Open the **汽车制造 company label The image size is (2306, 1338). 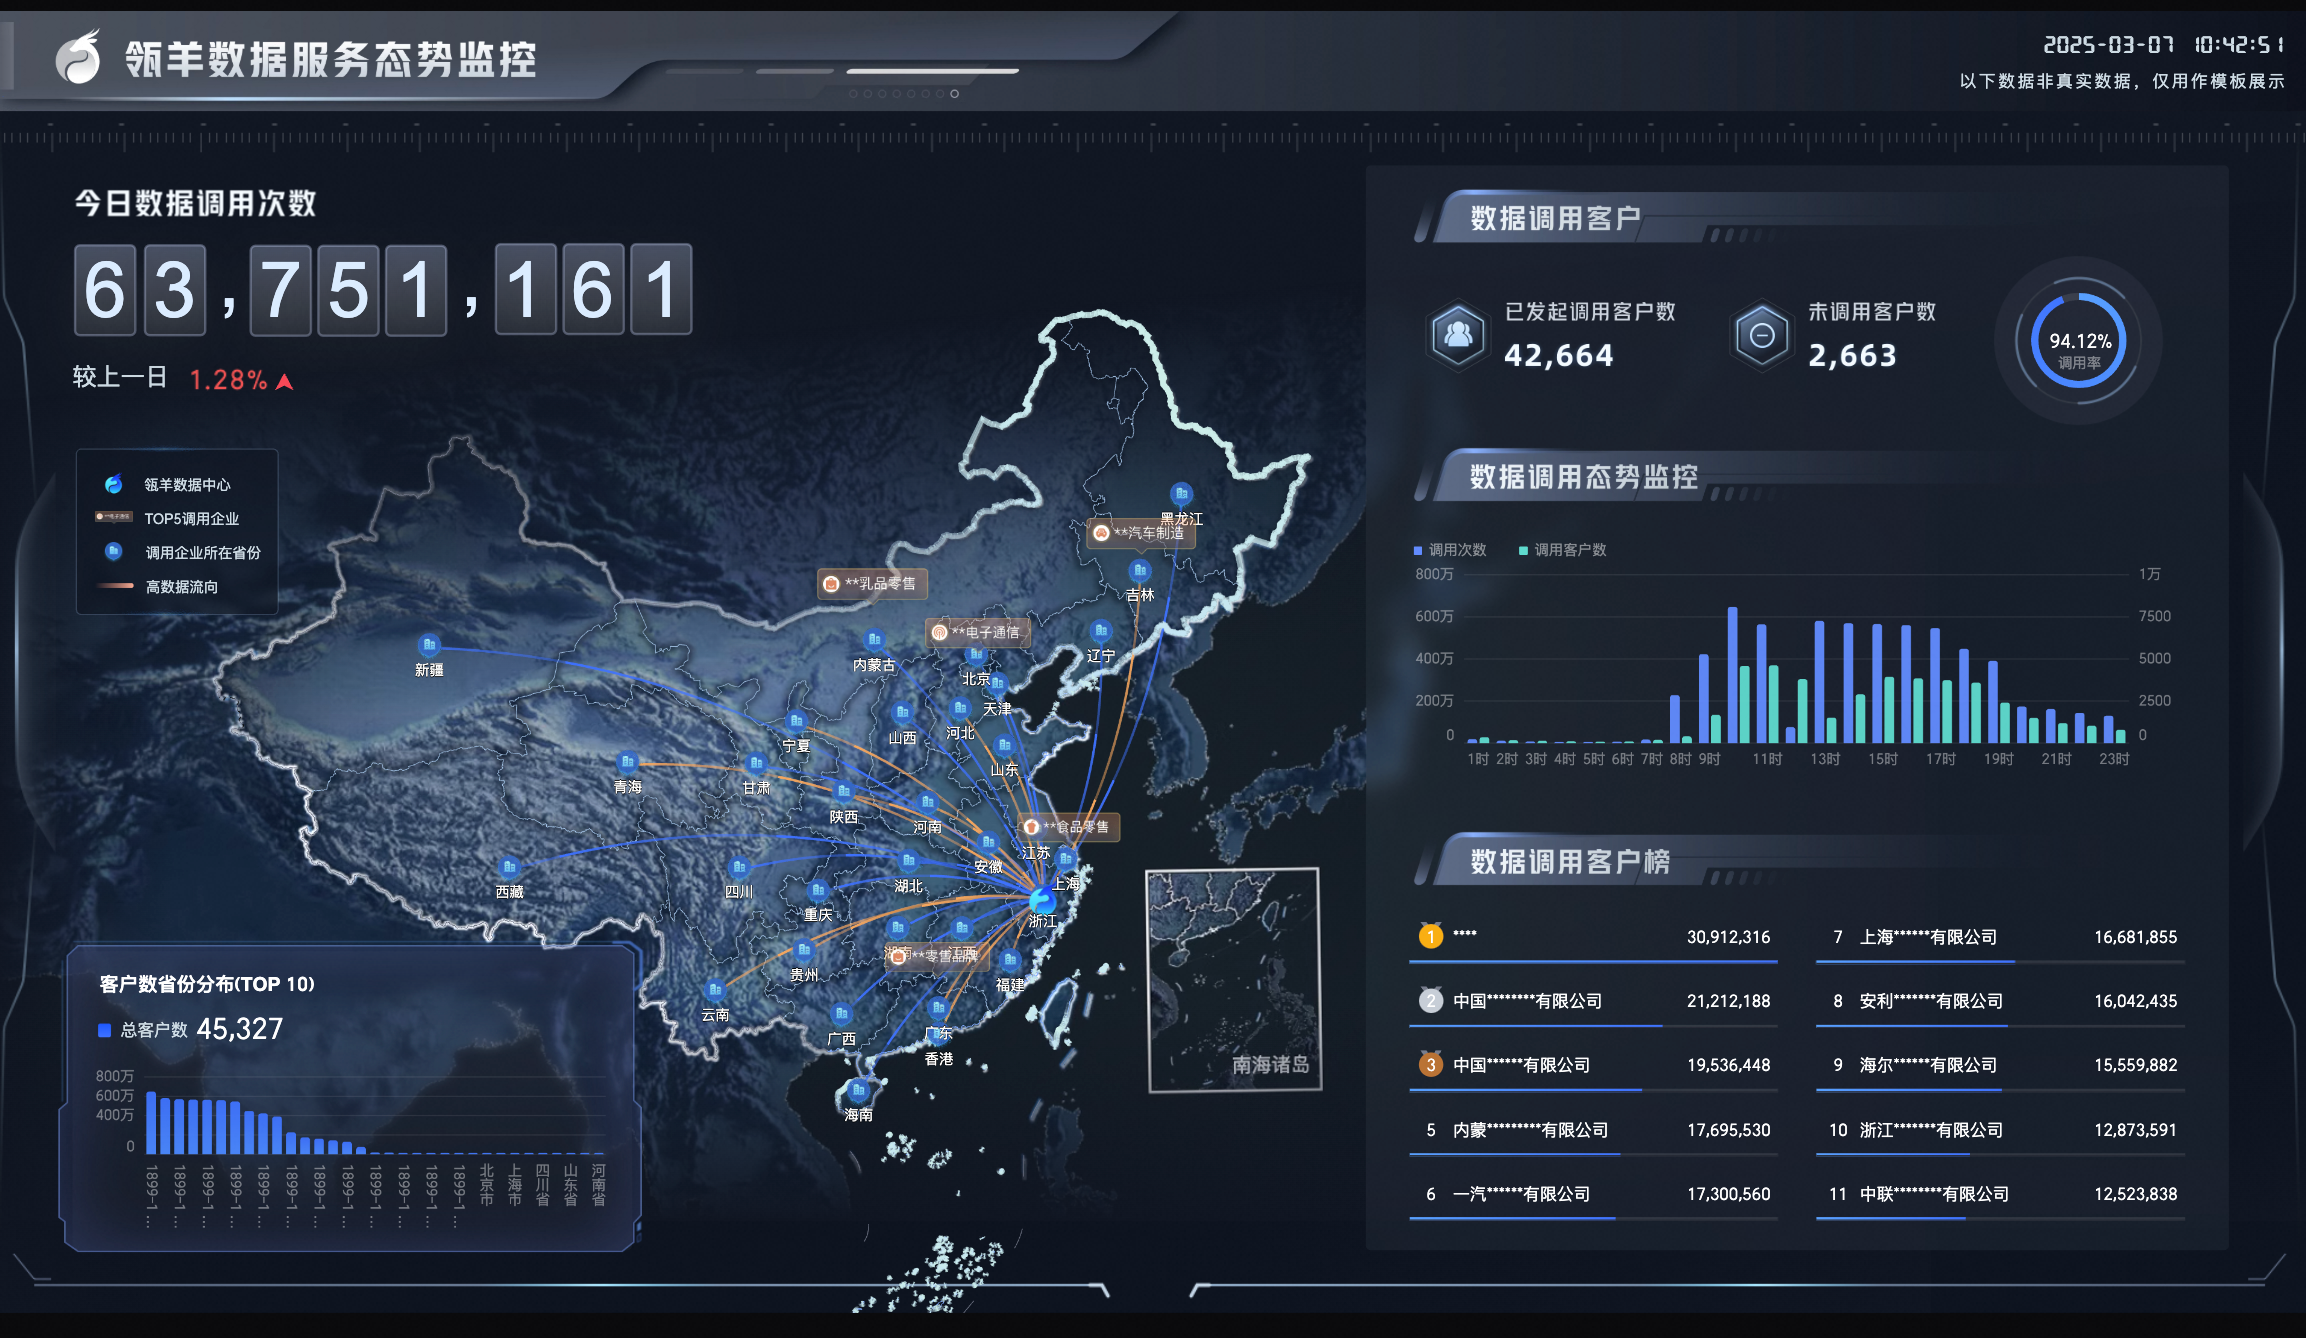coord(1141,533)
